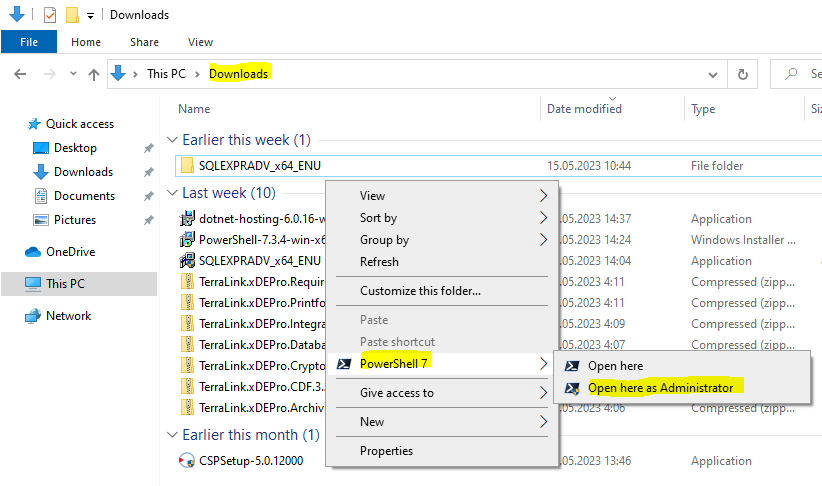Click the CSPSetup-5.0.12000 installer icon
822x486 pixels.
click(x=187, y=460)
